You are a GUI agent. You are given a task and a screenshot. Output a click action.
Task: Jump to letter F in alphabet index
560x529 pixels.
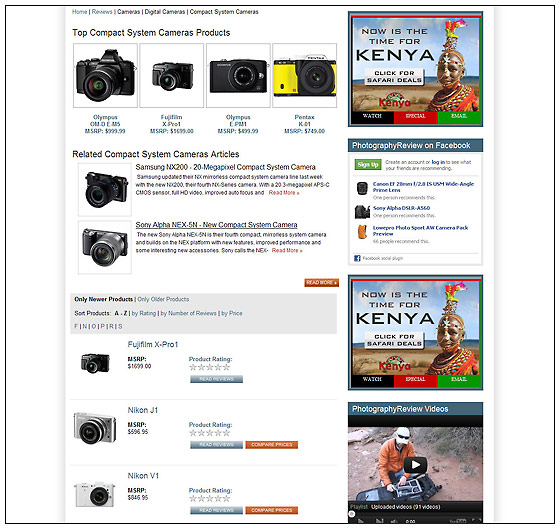point(76,326)
